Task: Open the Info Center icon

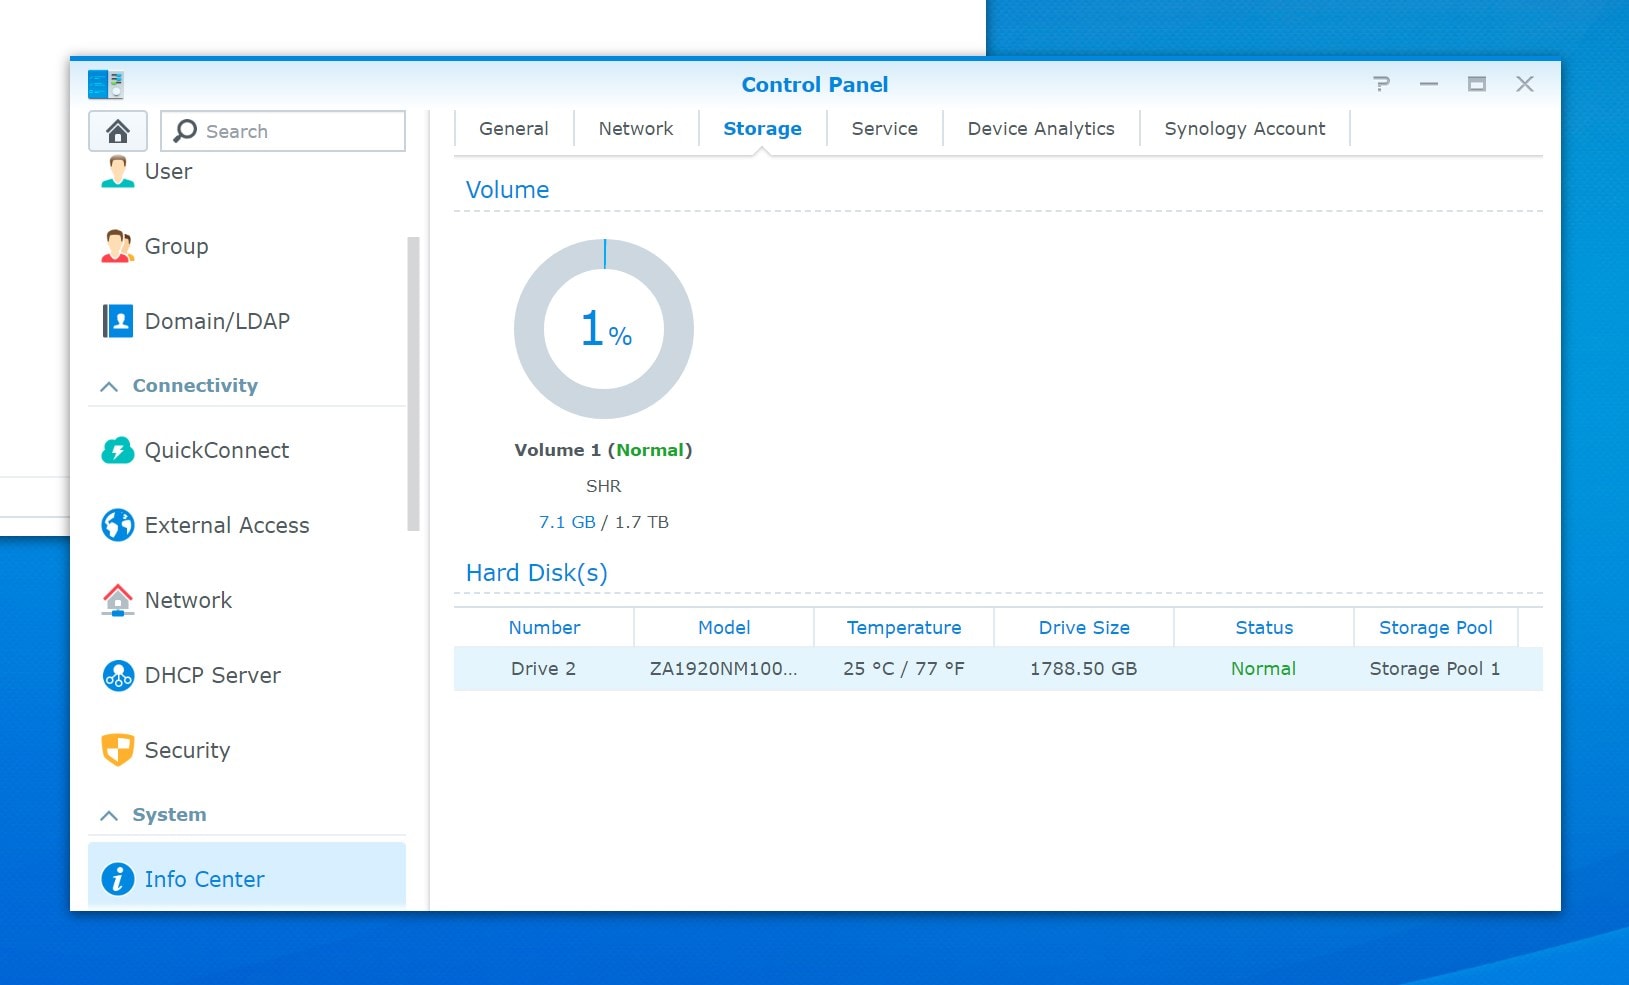Action: pos(118,879)
